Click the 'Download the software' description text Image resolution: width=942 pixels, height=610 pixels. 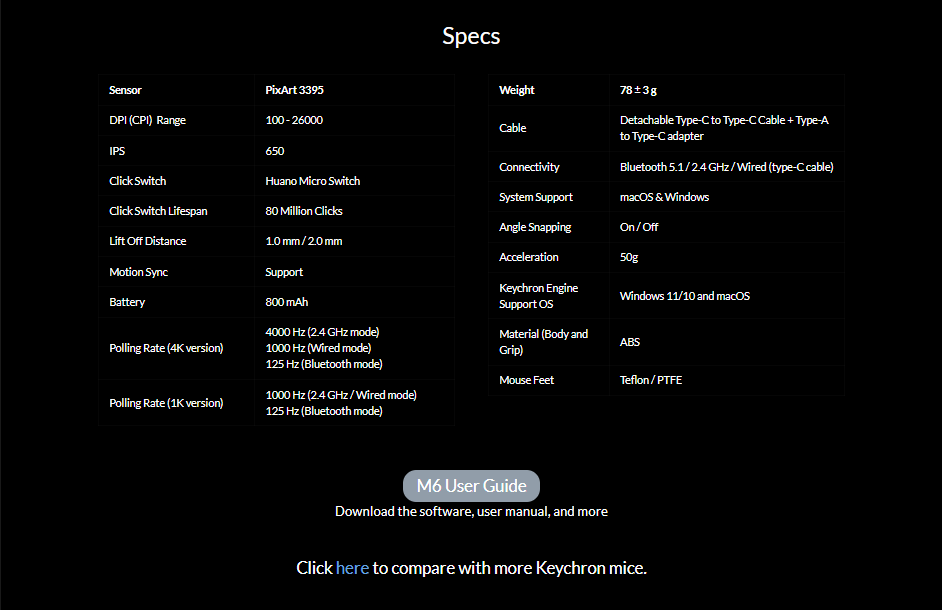coord(471,511)
